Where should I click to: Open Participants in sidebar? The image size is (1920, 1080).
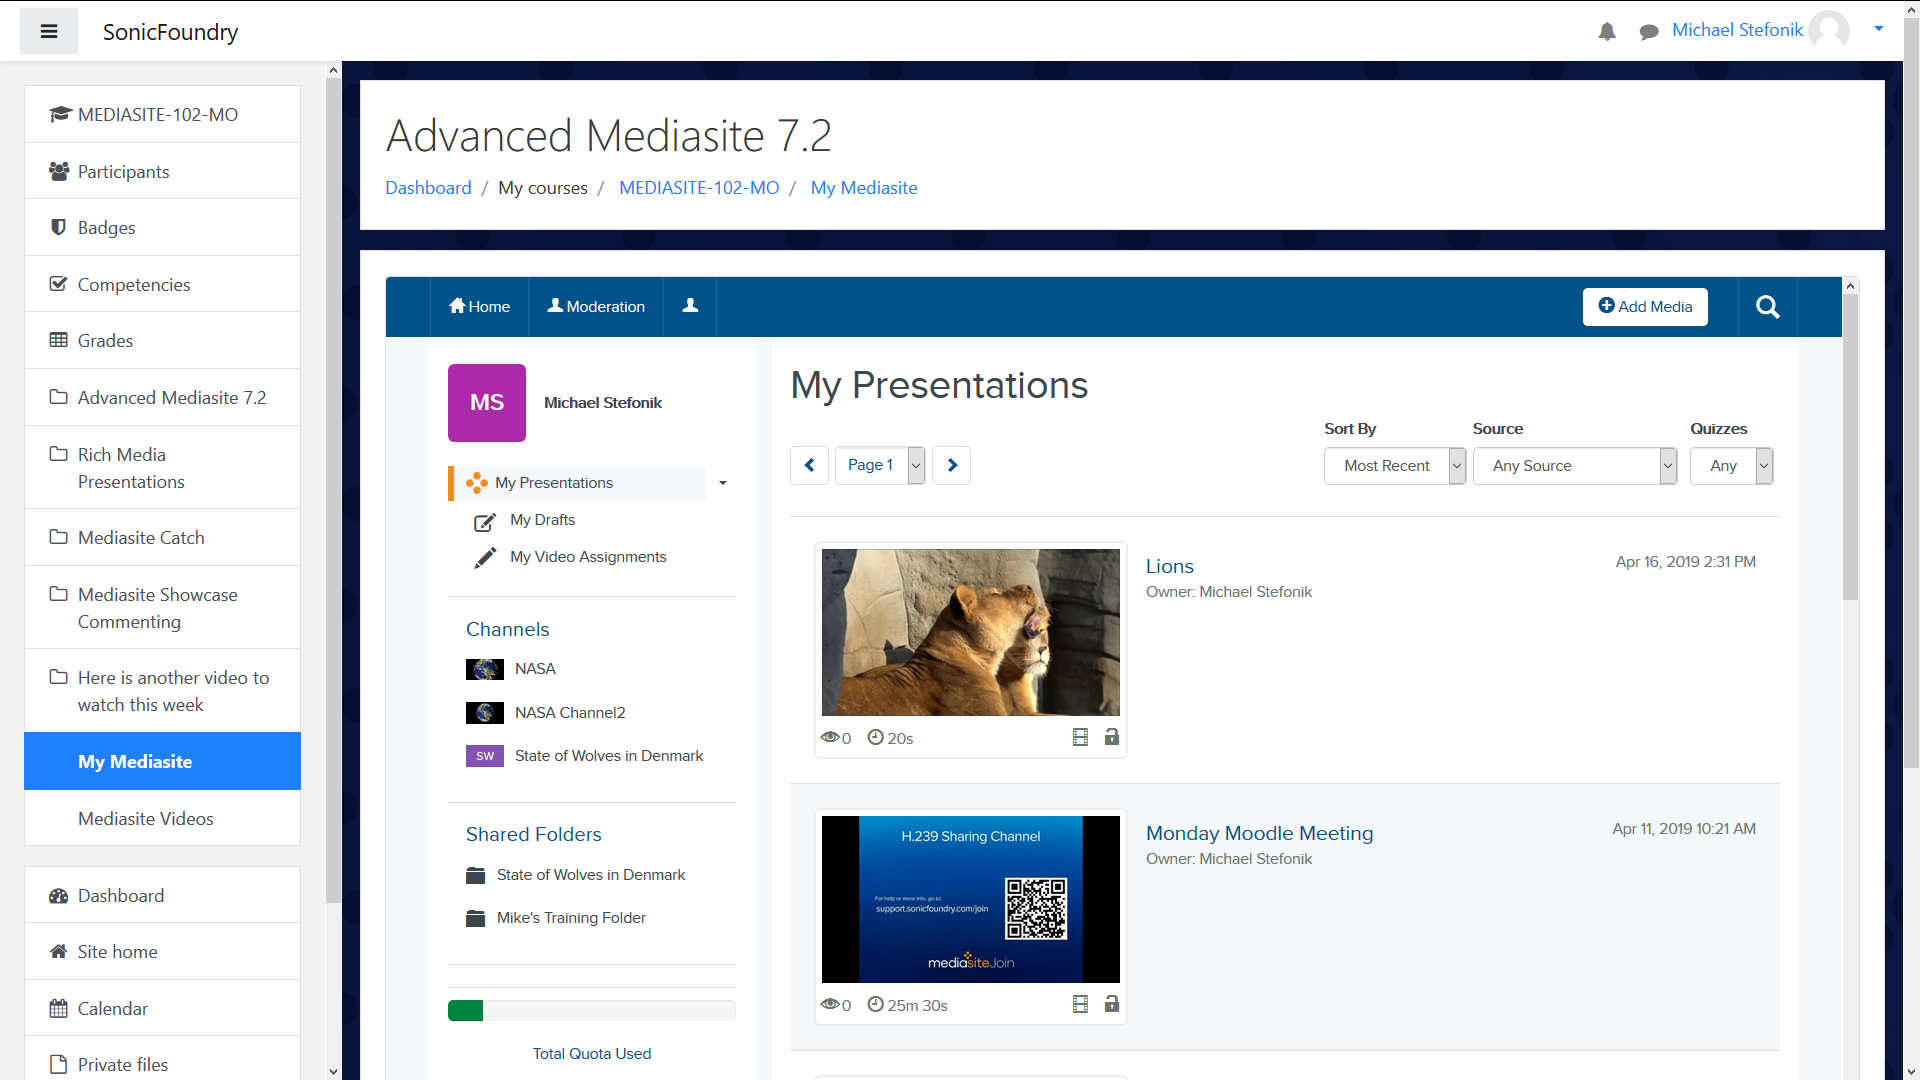[162, 171]
